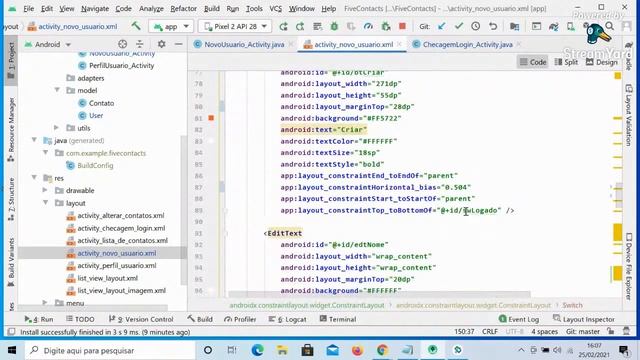Viewport: 640px width, 360px height.
Task: Switch to NovoUsuario_Activity.java tab
Action: point(244,44)
